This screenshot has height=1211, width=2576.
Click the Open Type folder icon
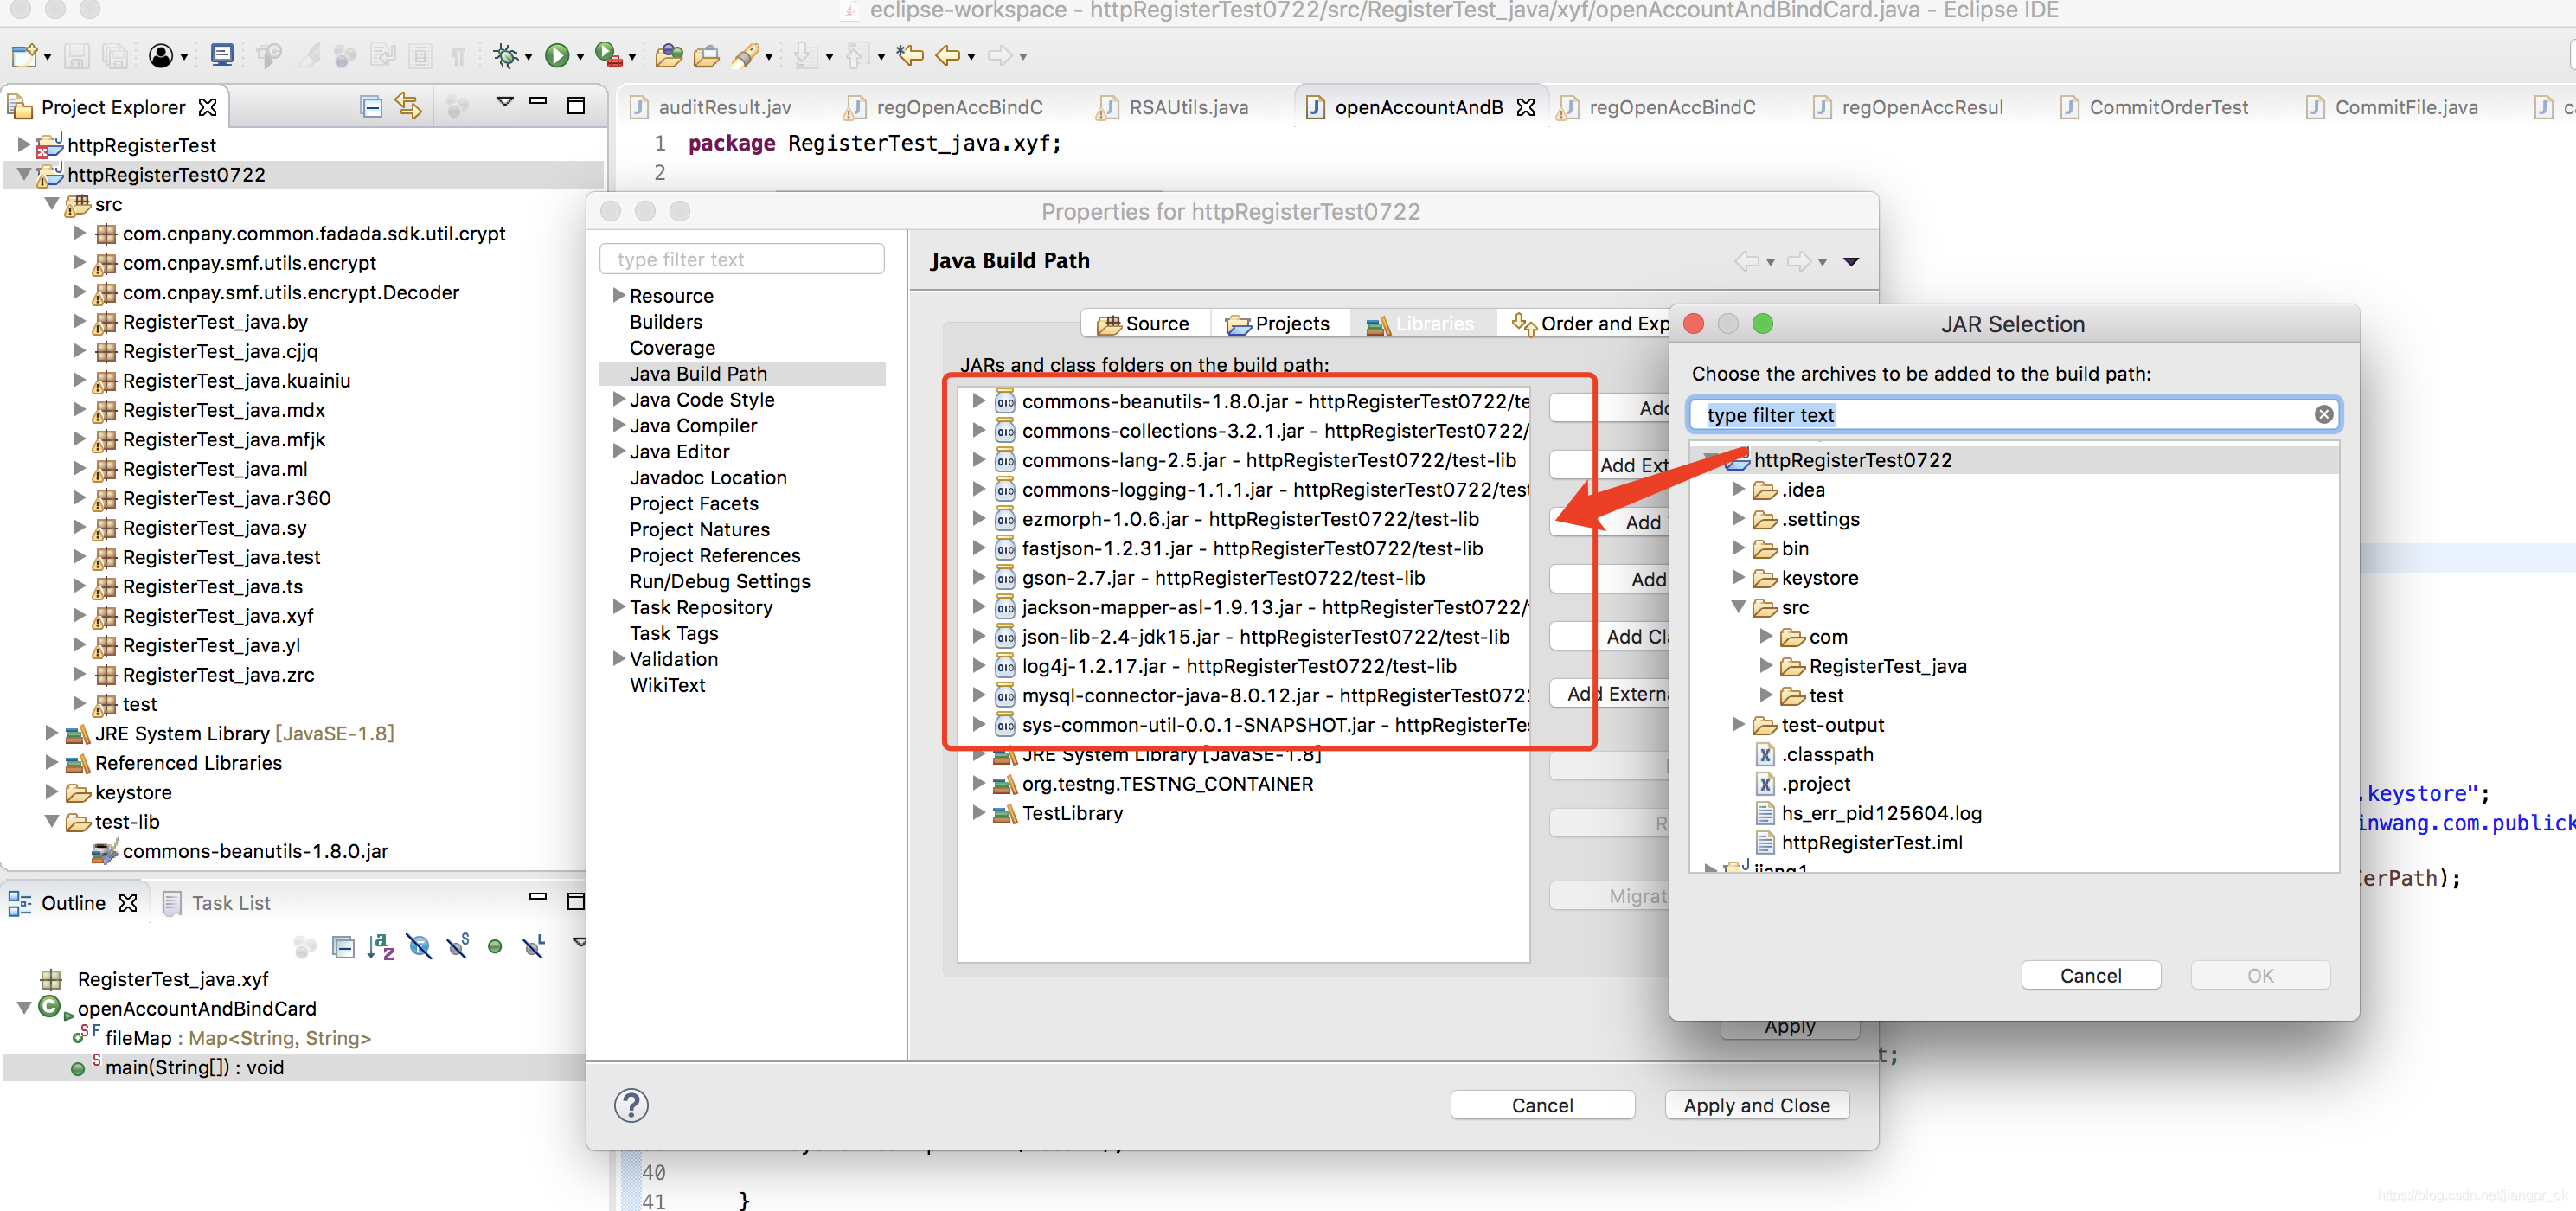[x=668, y=56]
